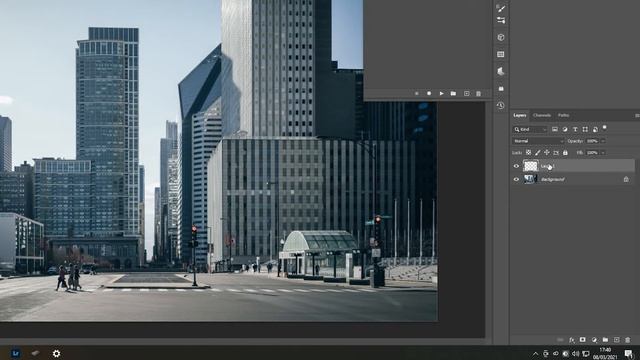640x360 pixels.
Task: Open the Kind filter dropdown
Action: pos(530,129)
